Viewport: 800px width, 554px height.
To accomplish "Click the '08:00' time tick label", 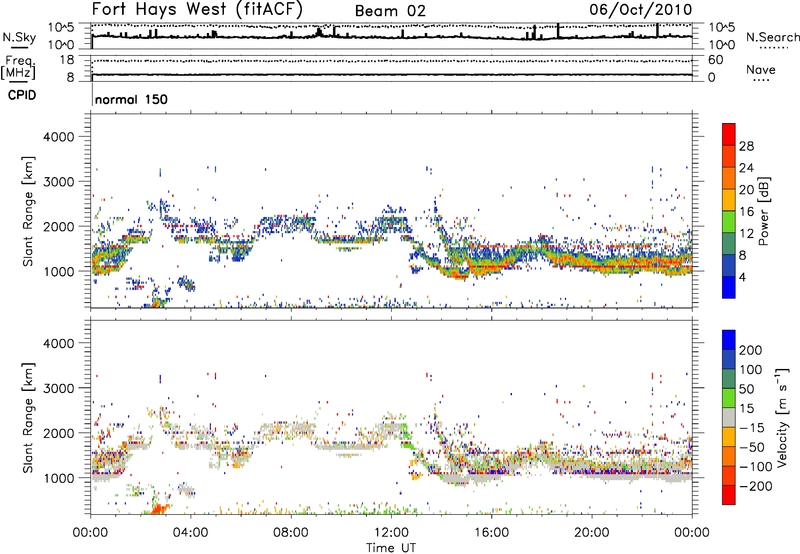I will pyautogui.click(x=291, y=533).
